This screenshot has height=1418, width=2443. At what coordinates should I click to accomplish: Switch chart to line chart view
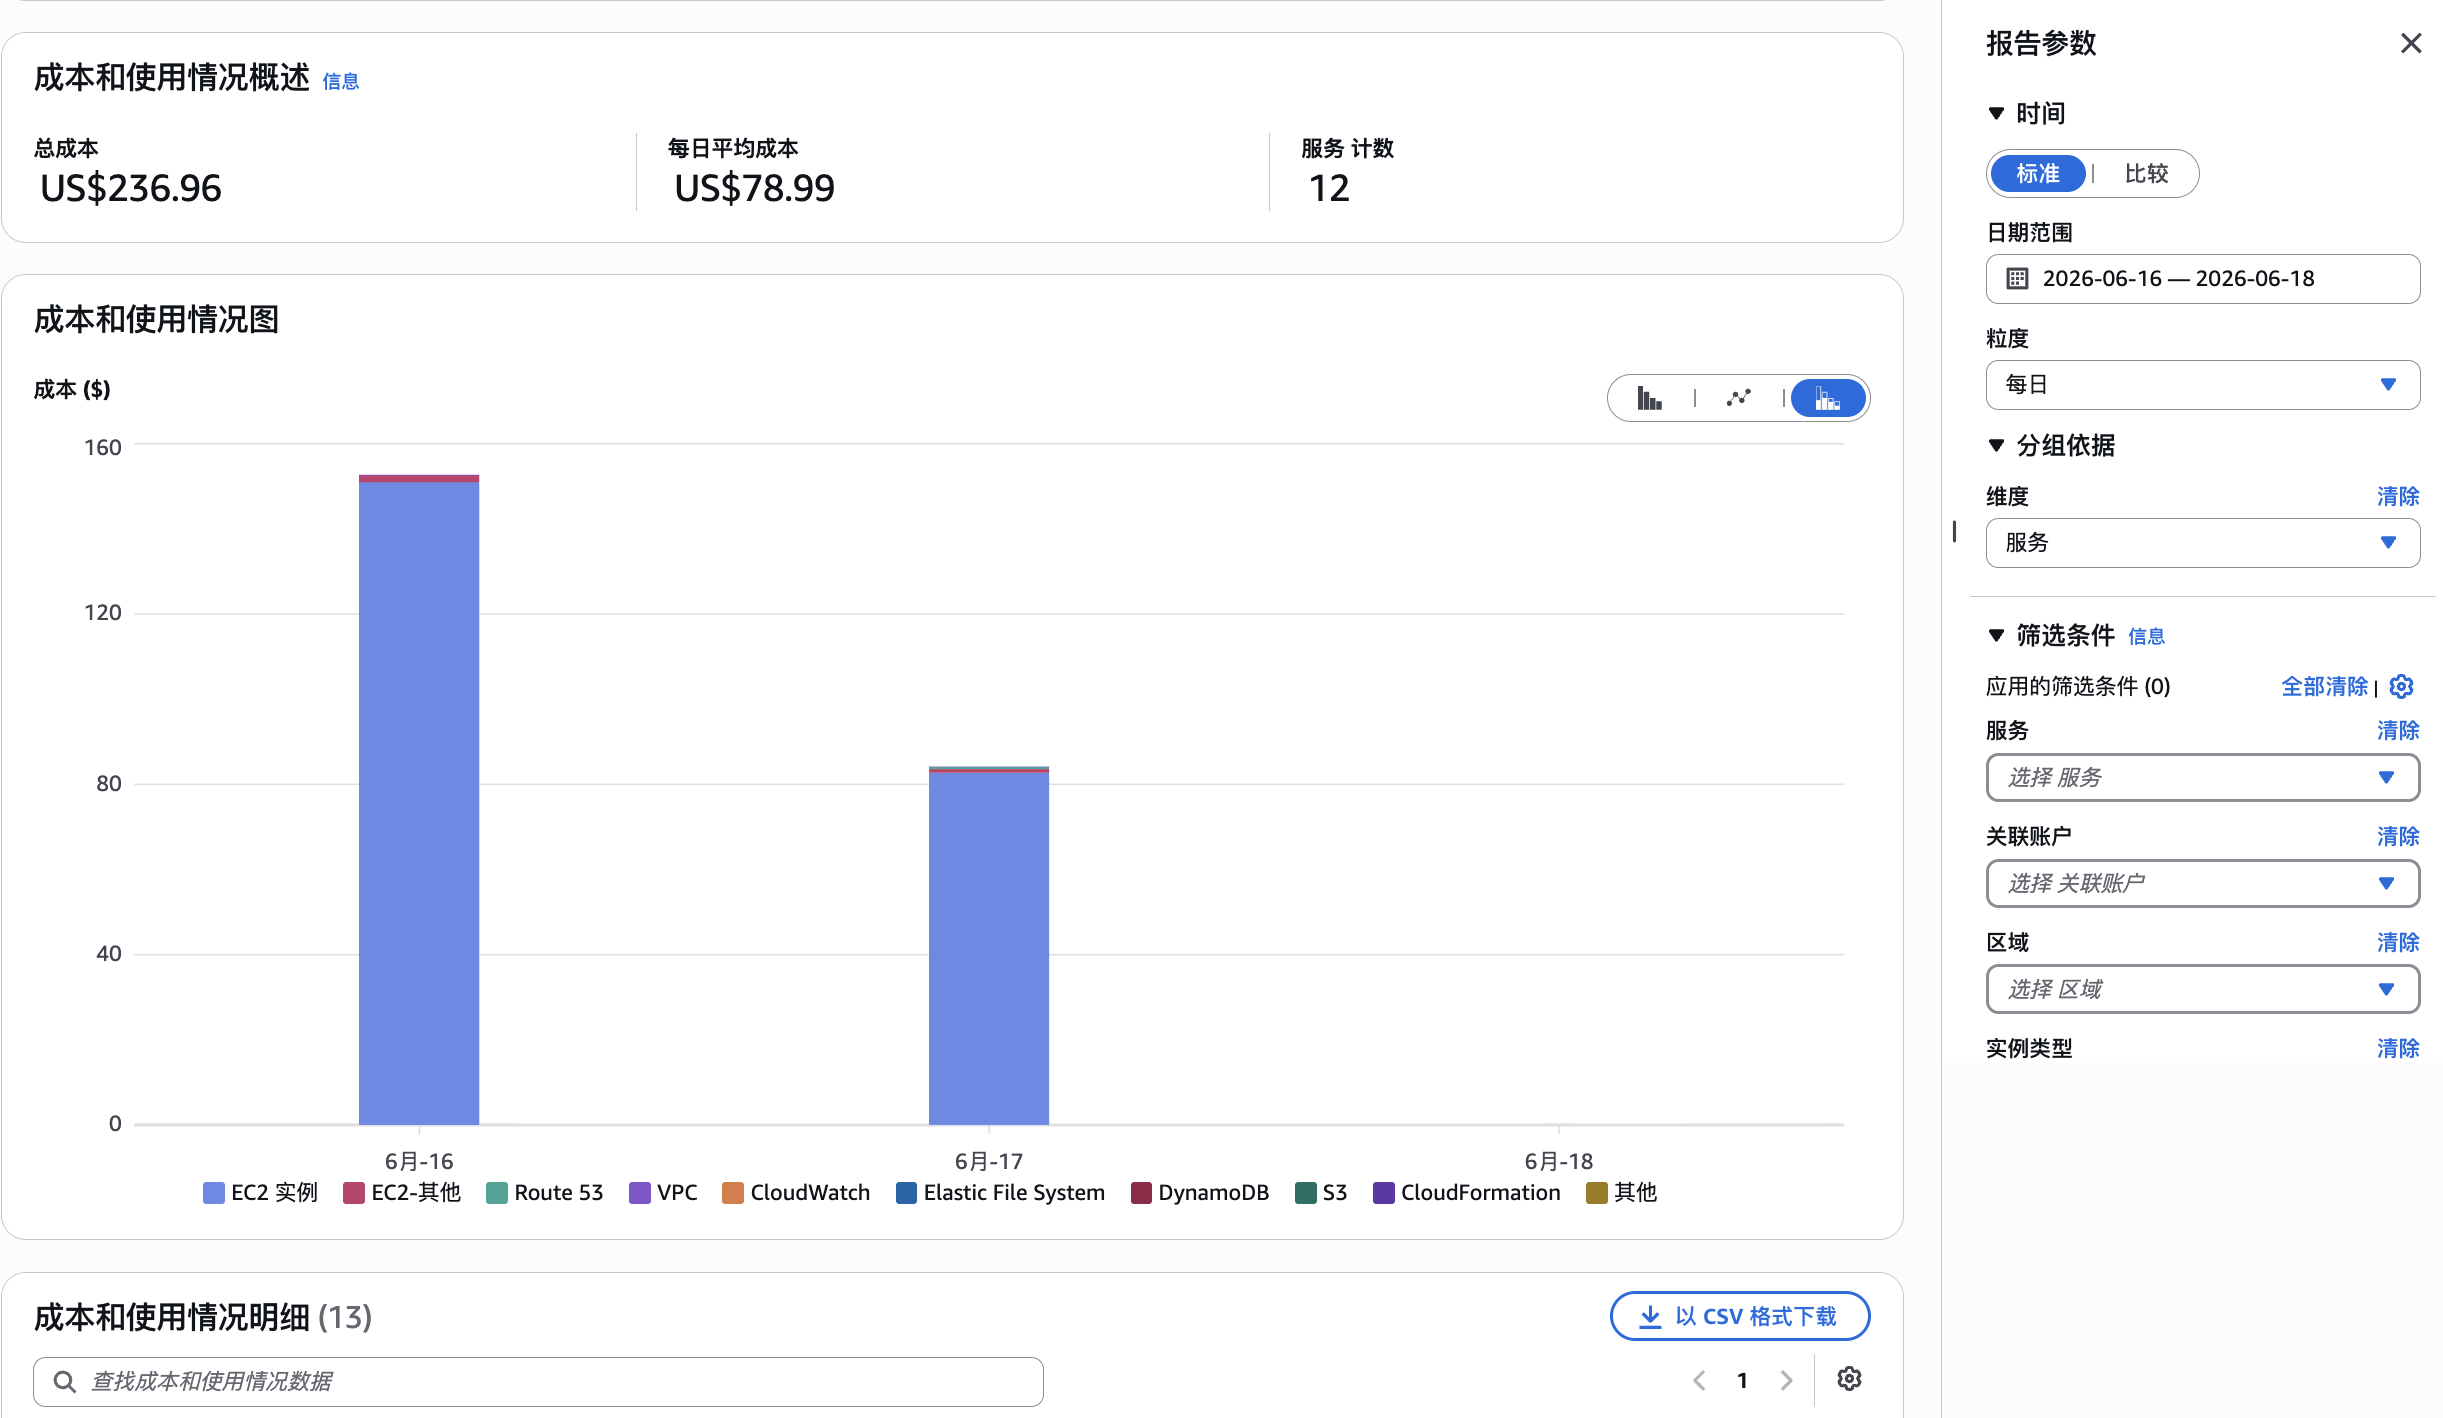pos(1739,399)
